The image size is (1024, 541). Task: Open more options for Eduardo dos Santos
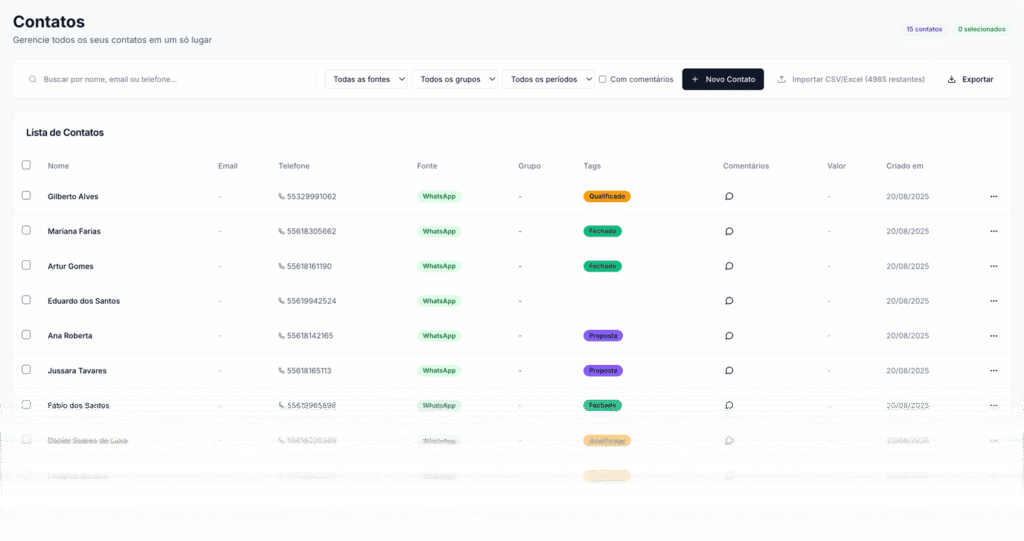[x=993, y=301]
